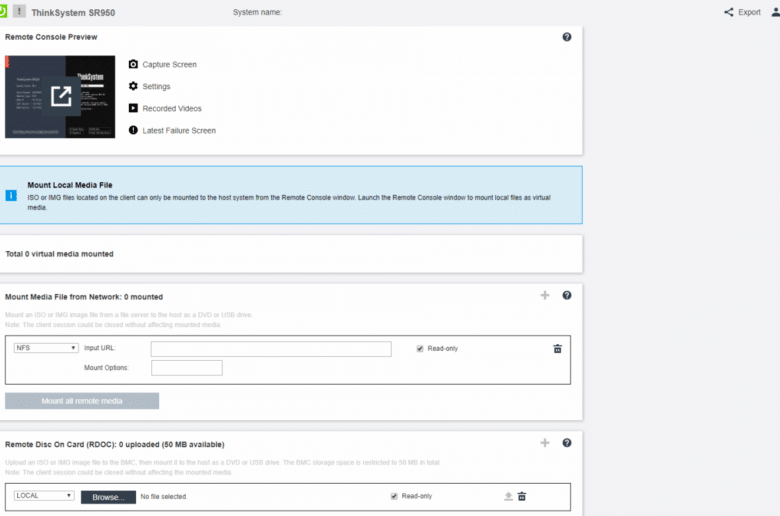Open Capture Screen

pyautogui.click(x=170, y=65)
